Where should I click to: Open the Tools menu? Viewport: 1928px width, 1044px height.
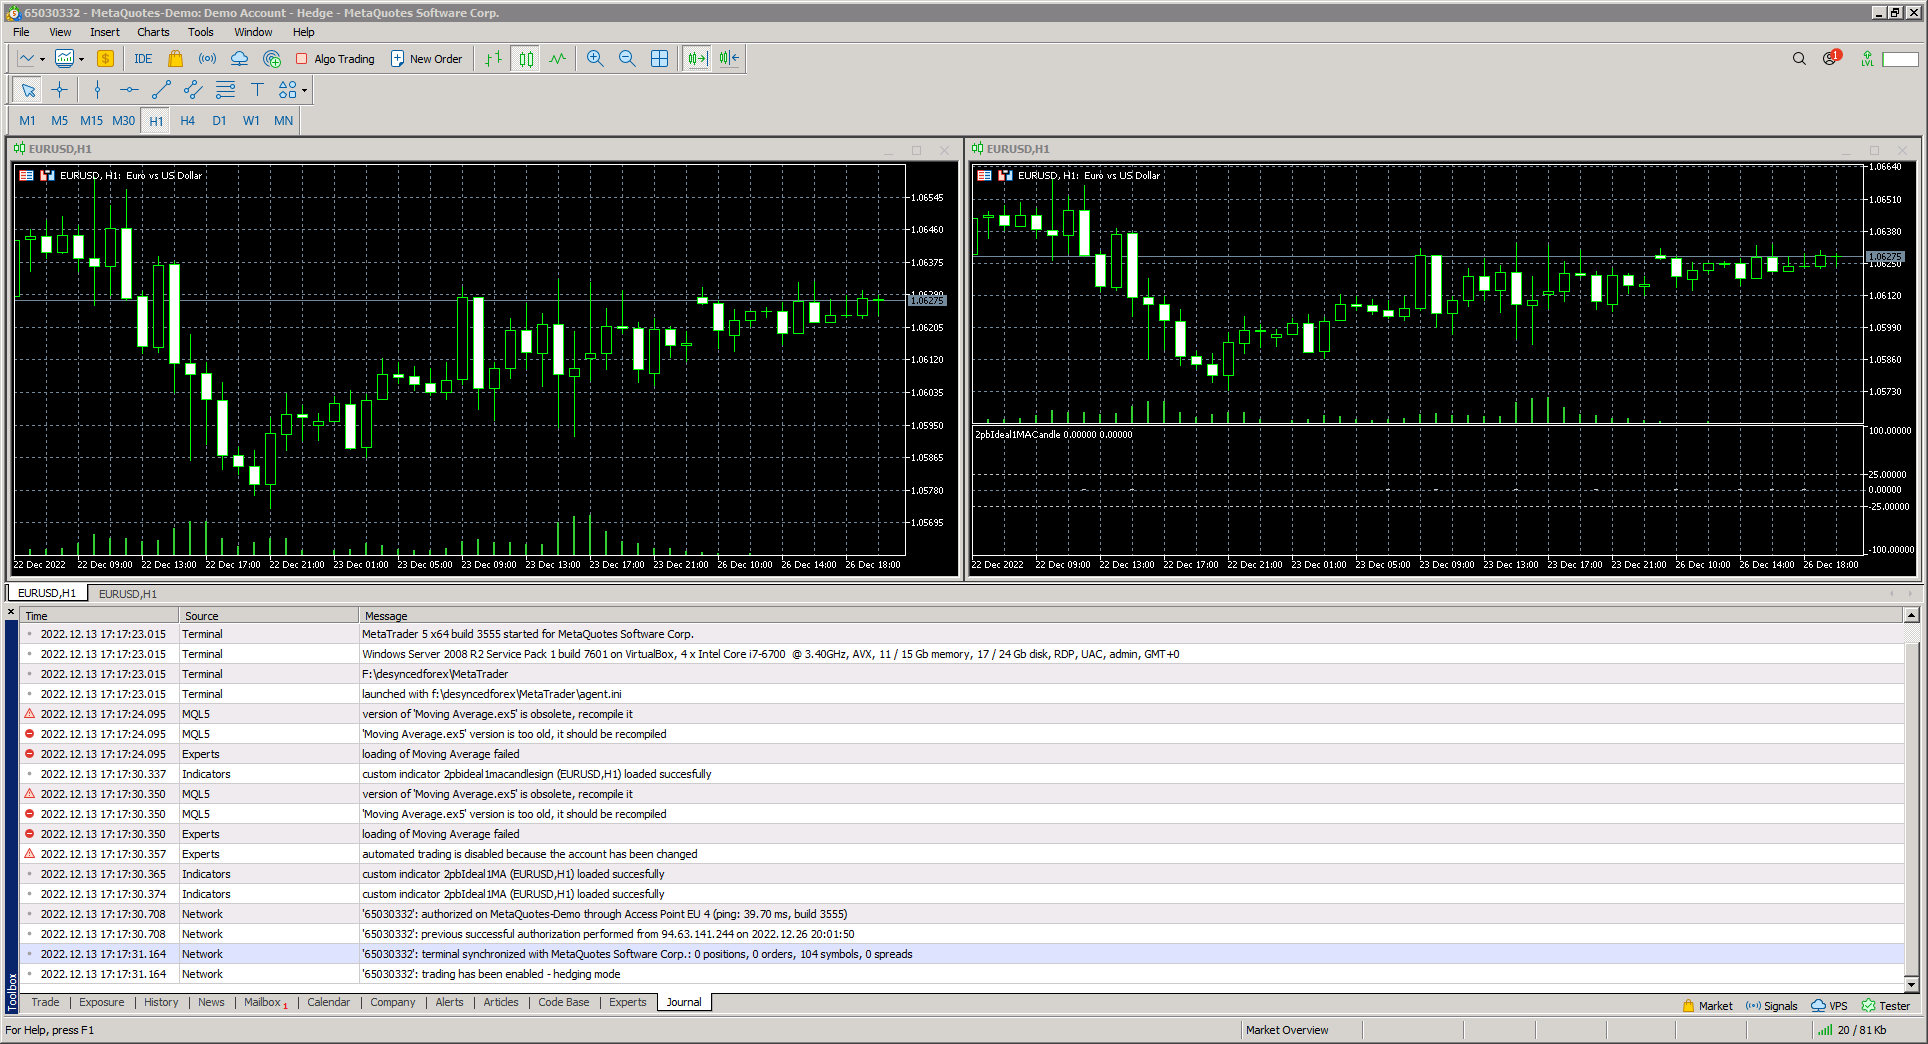[x=200, y=32]
